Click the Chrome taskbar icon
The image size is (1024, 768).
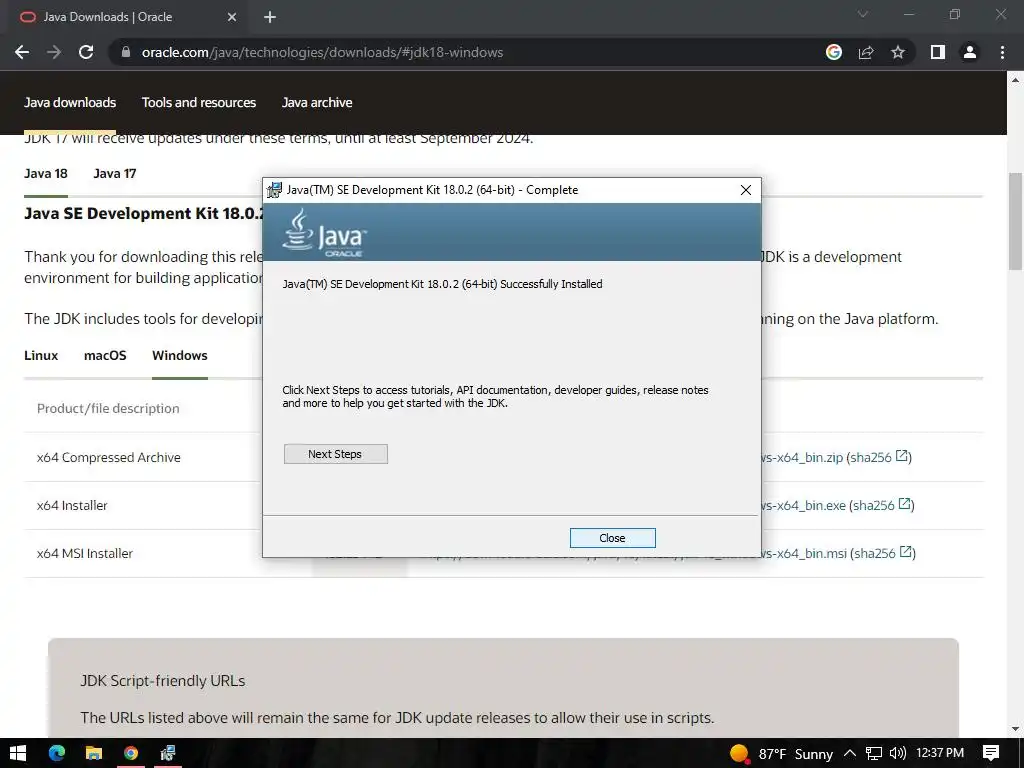tap(131, 753)
